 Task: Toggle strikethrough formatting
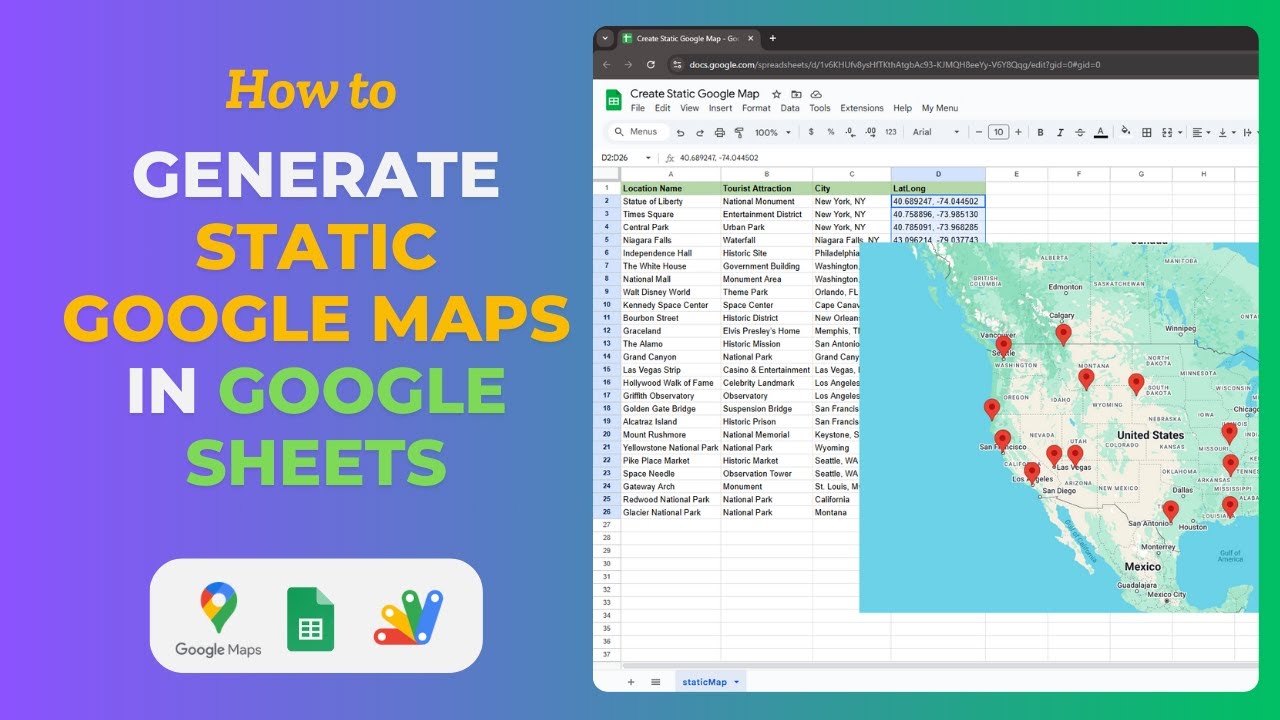coord(1080,132)
